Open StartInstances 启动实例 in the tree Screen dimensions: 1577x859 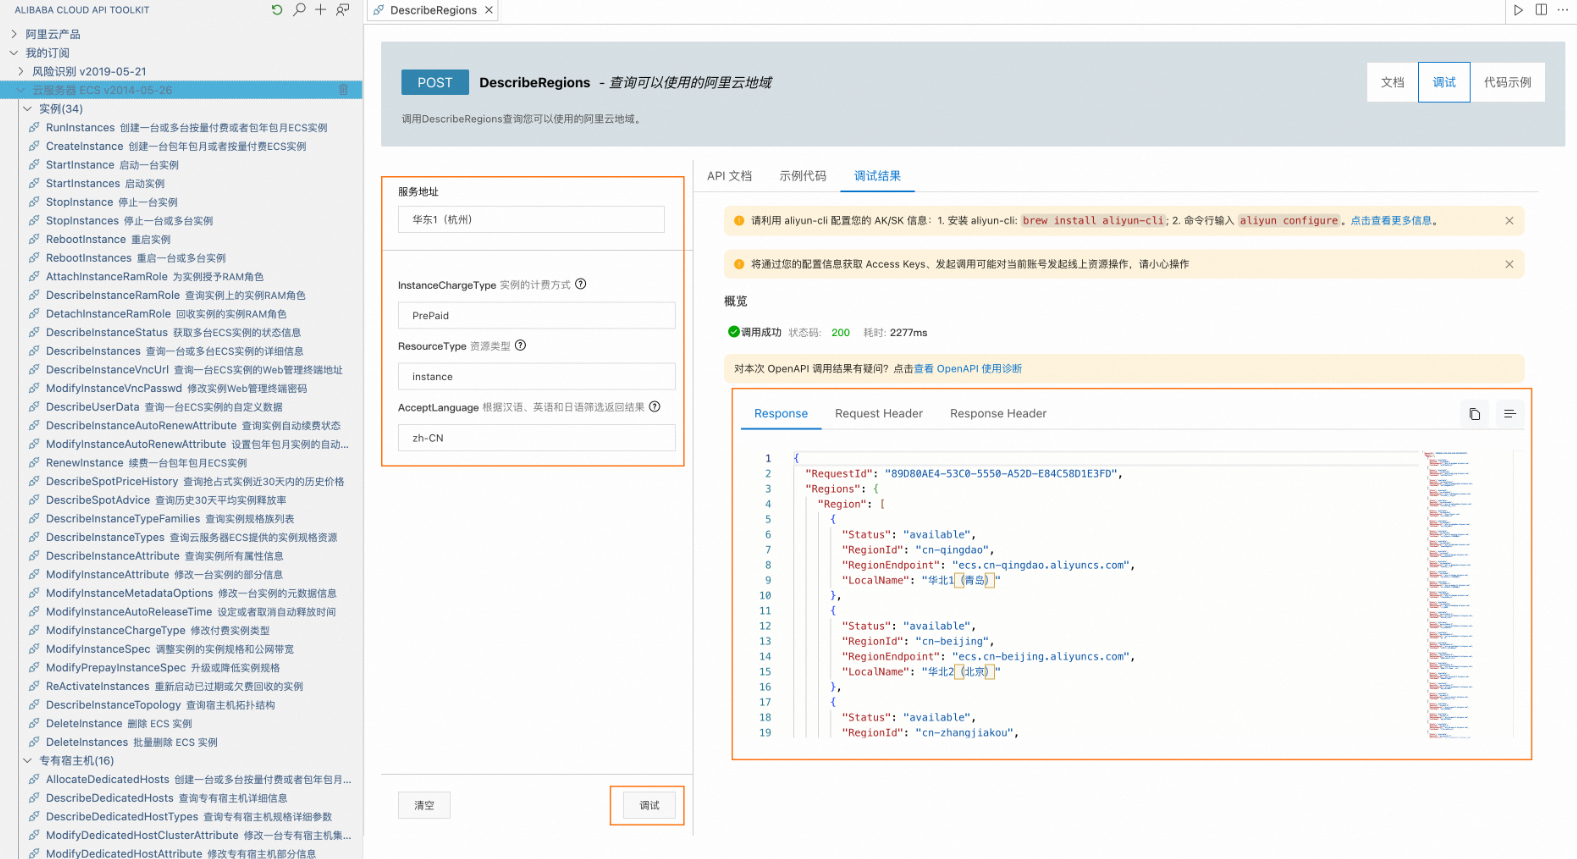[x=105, y=184]
